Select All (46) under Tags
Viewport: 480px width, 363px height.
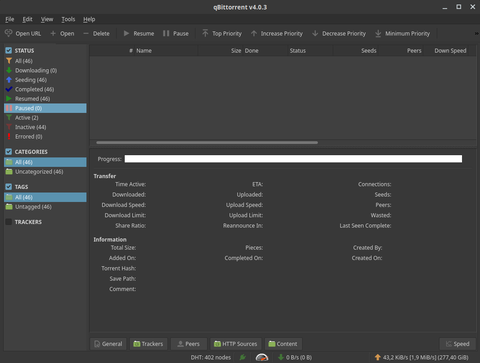45,197
